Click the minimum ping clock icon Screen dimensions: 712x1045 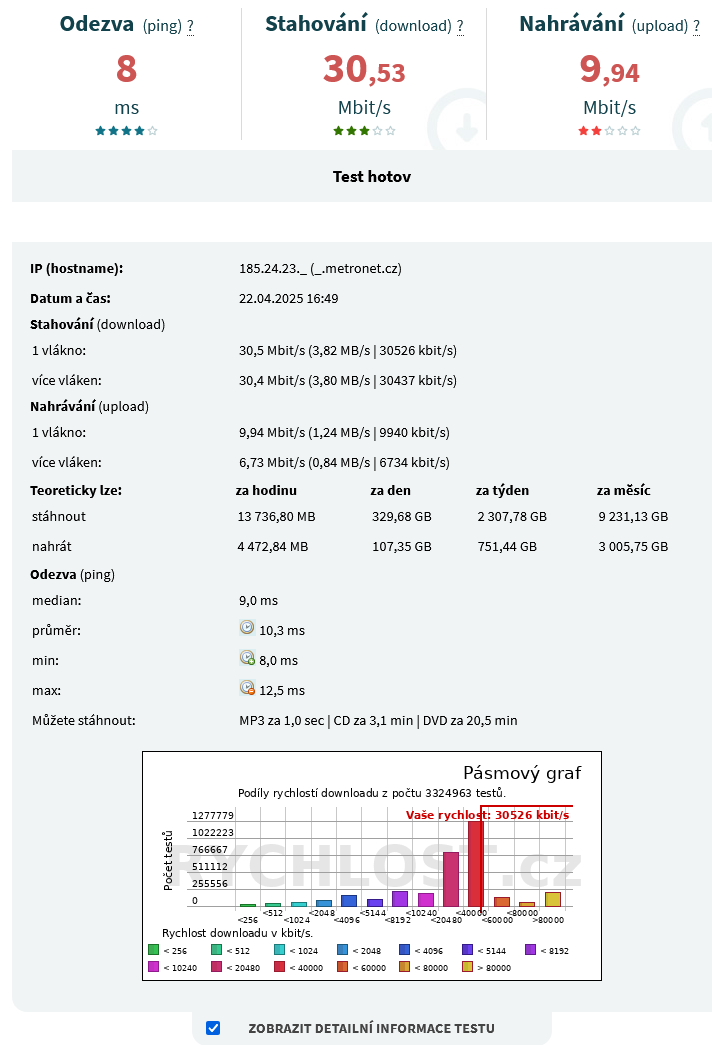pos(247,658)
